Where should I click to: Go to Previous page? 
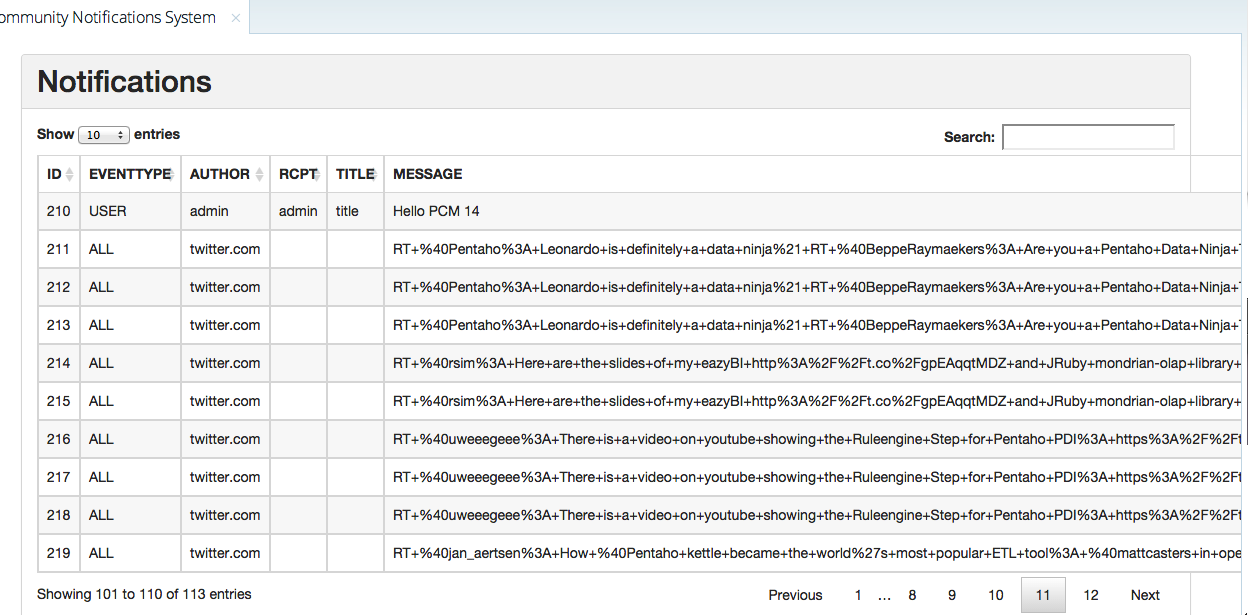[x=795, y=595]
